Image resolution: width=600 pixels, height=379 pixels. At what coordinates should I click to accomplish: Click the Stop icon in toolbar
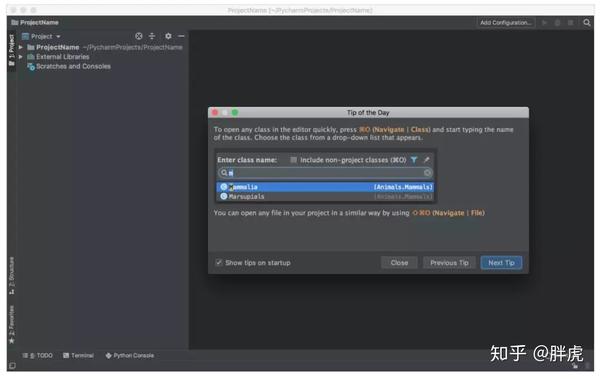tap(571, 23)
